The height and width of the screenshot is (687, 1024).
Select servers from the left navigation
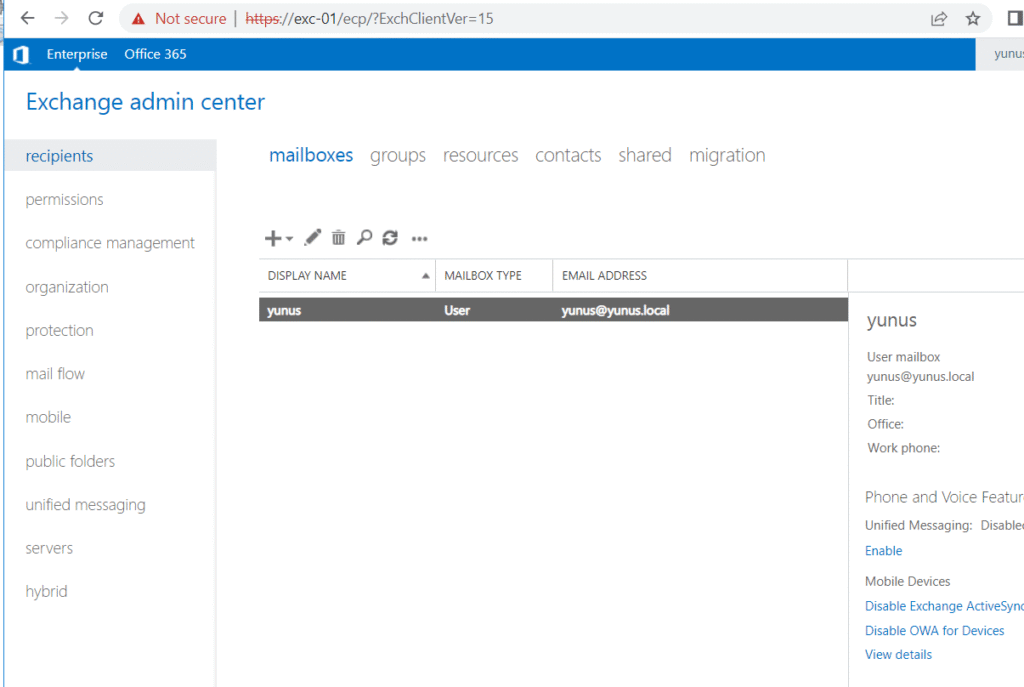click(x=49, y=548)
